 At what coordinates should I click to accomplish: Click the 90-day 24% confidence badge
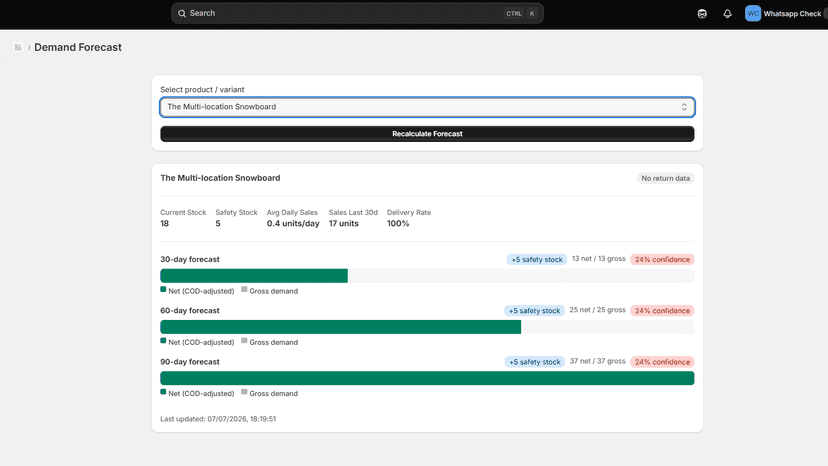[x=662, y=362]
